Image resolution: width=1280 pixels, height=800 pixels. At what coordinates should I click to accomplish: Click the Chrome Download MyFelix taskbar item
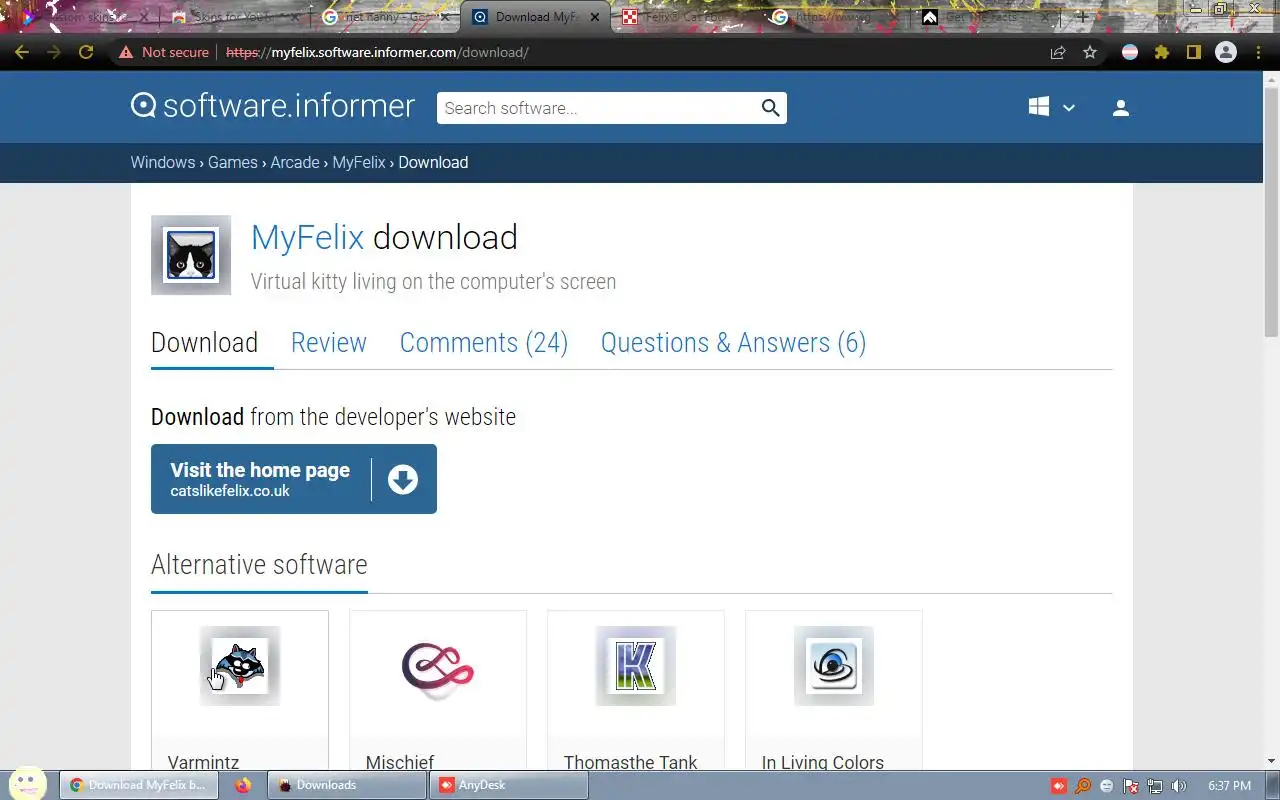tap(137, 785)
